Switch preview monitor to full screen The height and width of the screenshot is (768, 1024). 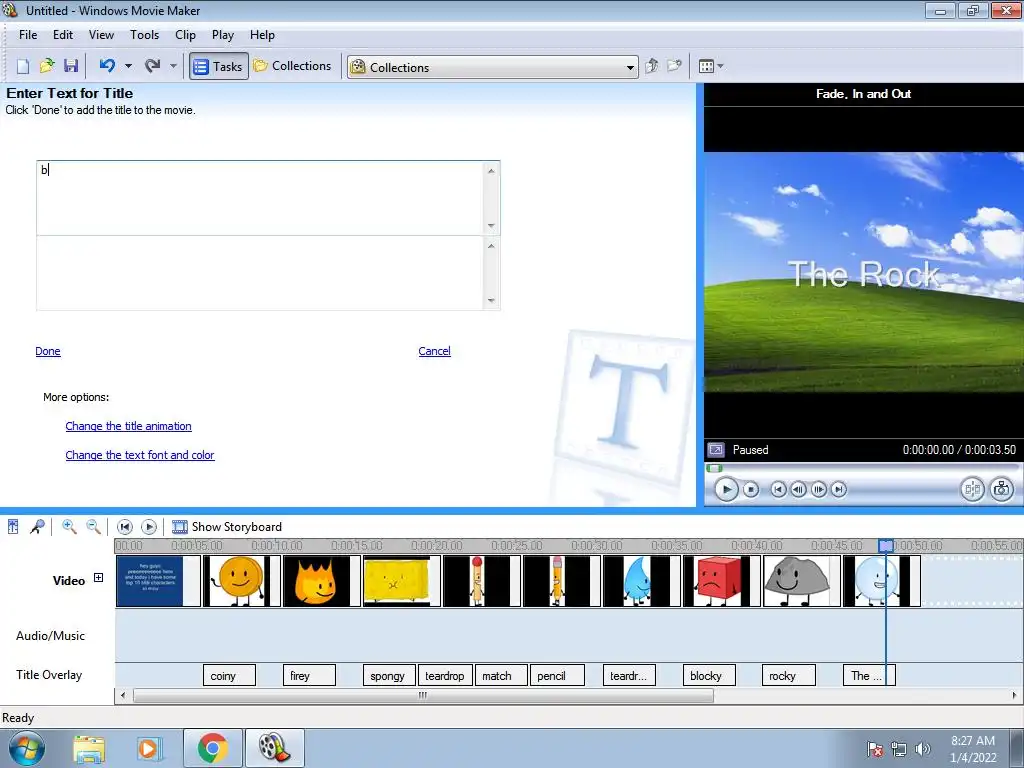click(x=716, y=450)
